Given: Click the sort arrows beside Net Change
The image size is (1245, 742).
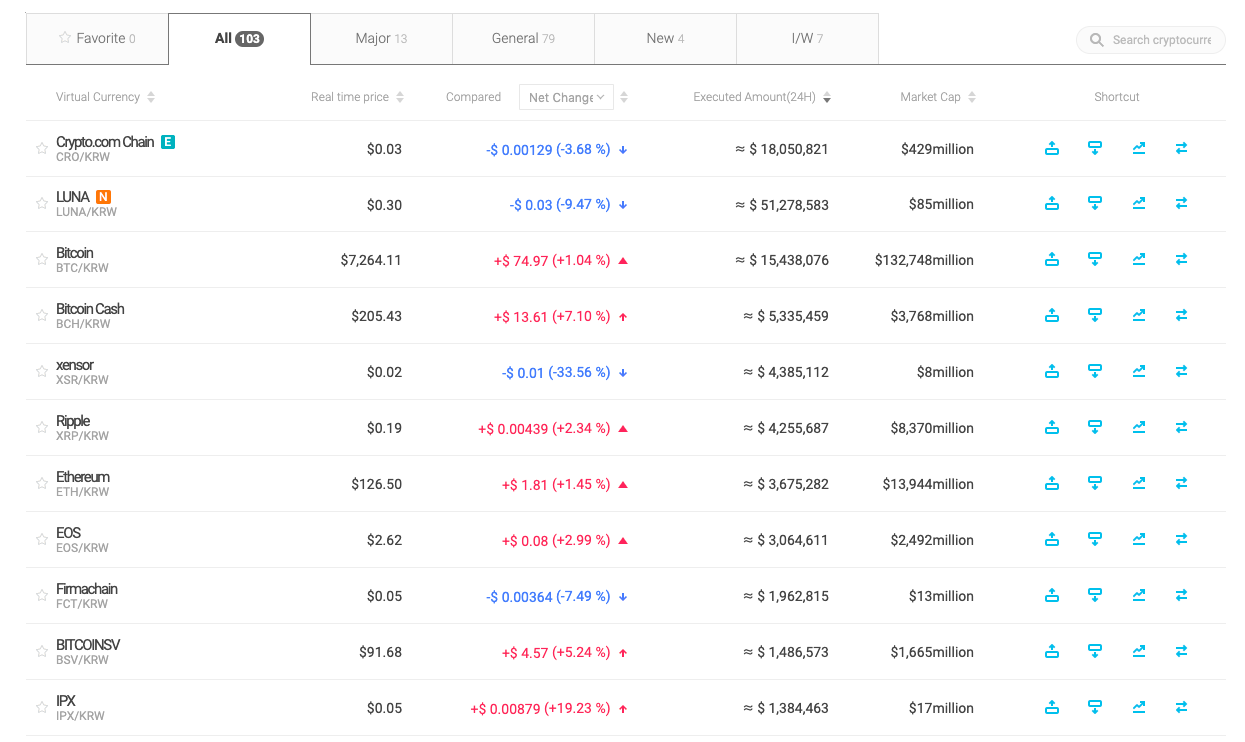Looking at the screenshot, I should tap(624, 97).
